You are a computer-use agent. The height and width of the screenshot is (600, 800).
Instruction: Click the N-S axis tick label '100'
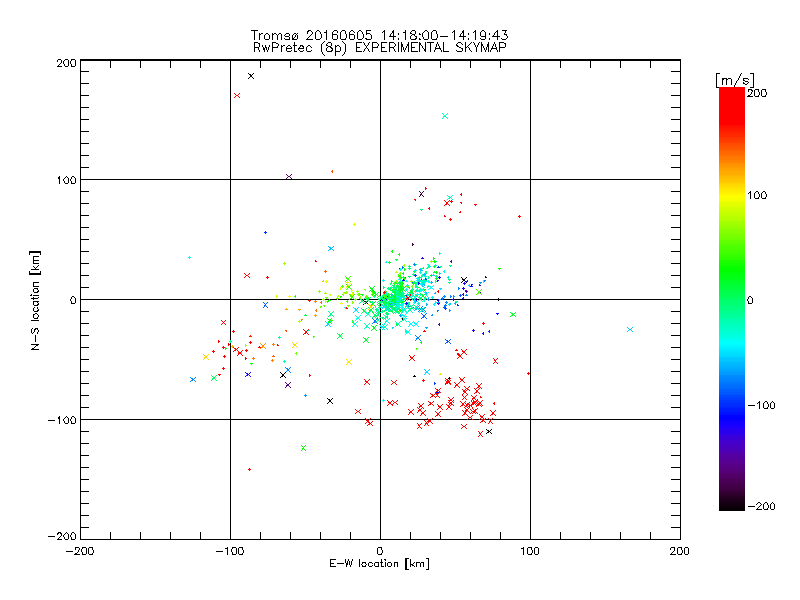pos(66,181)
